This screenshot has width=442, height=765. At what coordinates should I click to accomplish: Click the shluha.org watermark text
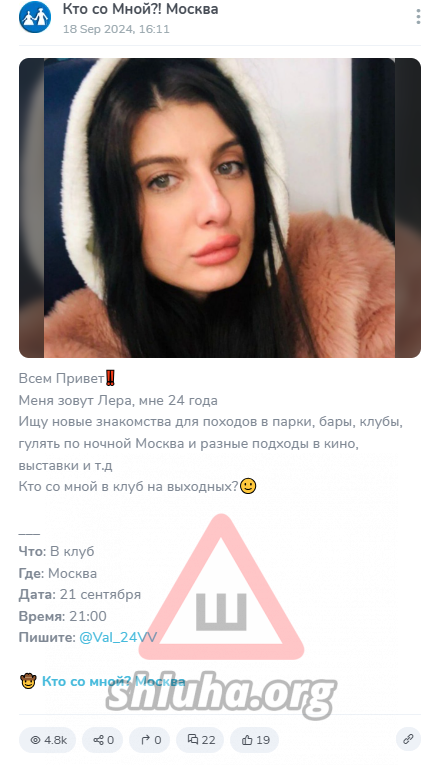(221, 696)
